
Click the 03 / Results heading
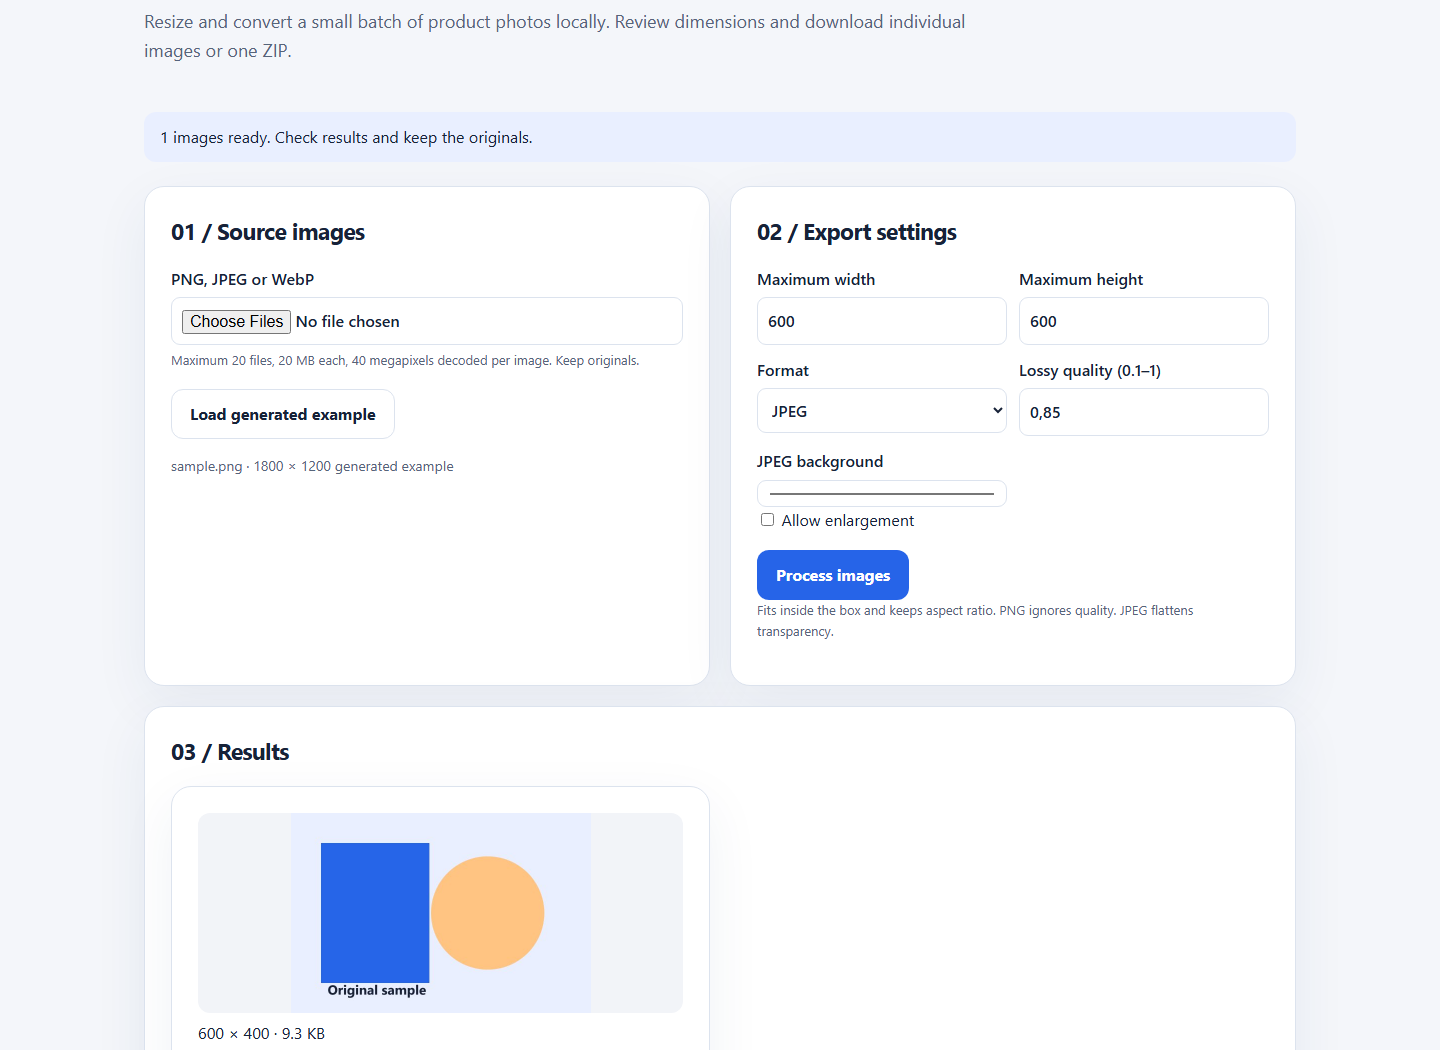(x=230, y=752)
